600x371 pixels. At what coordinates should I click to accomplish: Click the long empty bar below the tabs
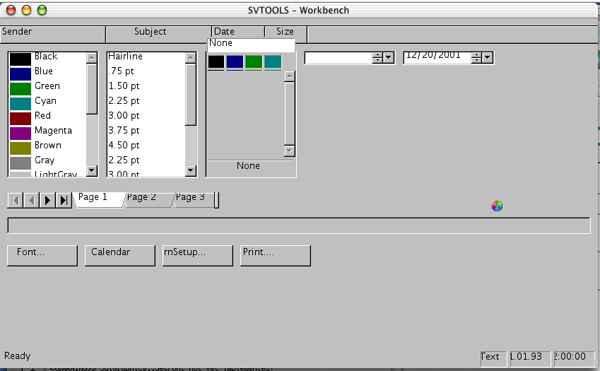tap(299, 225)
